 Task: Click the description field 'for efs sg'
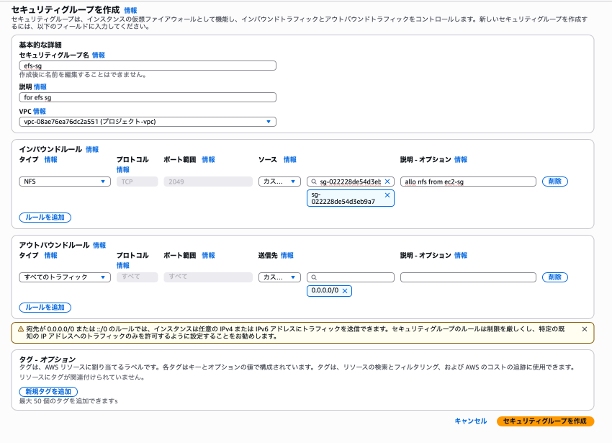click(x=148, y=97)
